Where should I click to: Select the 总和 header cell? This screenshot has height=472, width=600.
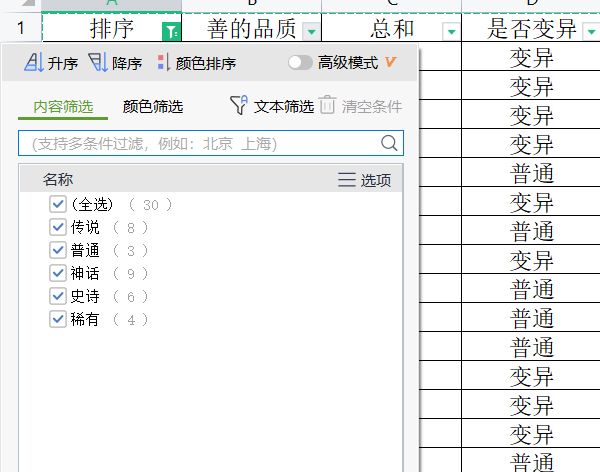(x=391, y=28)
